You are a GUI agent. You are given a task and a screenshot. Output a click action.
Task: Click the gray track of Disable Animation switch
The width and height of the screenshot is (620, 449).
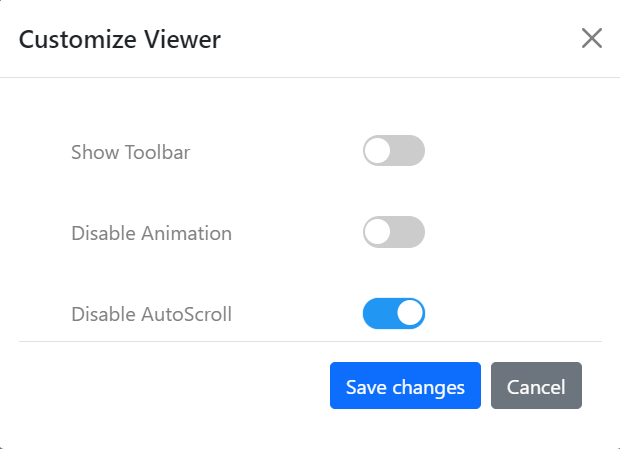410,233
